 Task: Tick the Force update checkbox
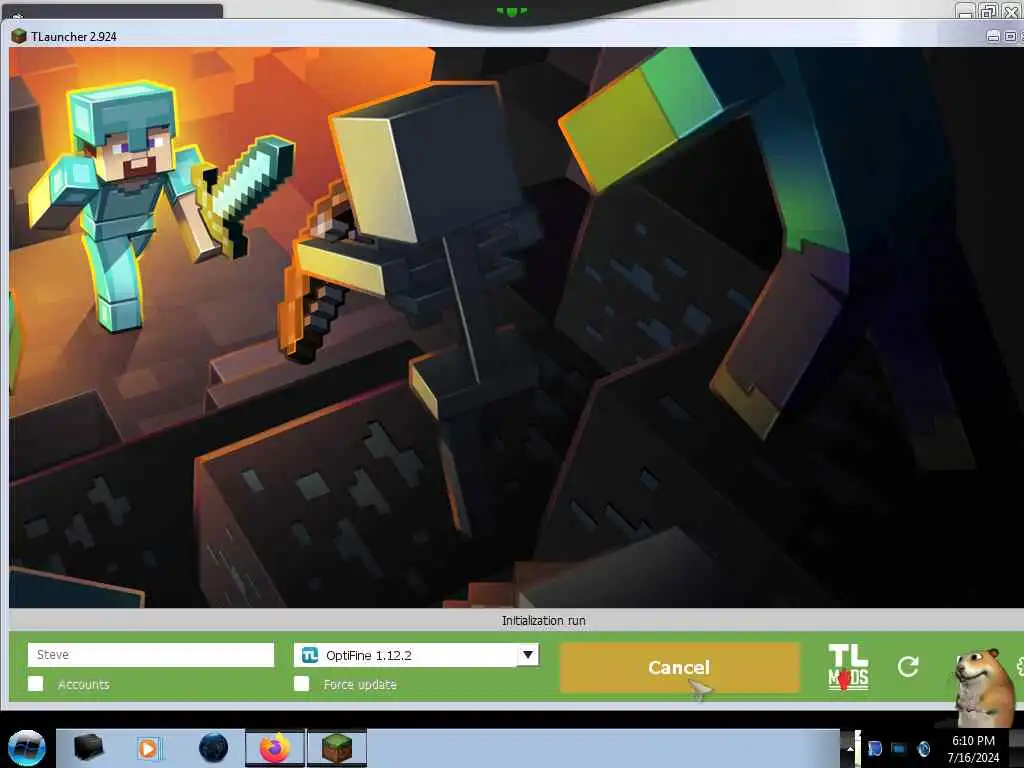click(x=301, y=684)
